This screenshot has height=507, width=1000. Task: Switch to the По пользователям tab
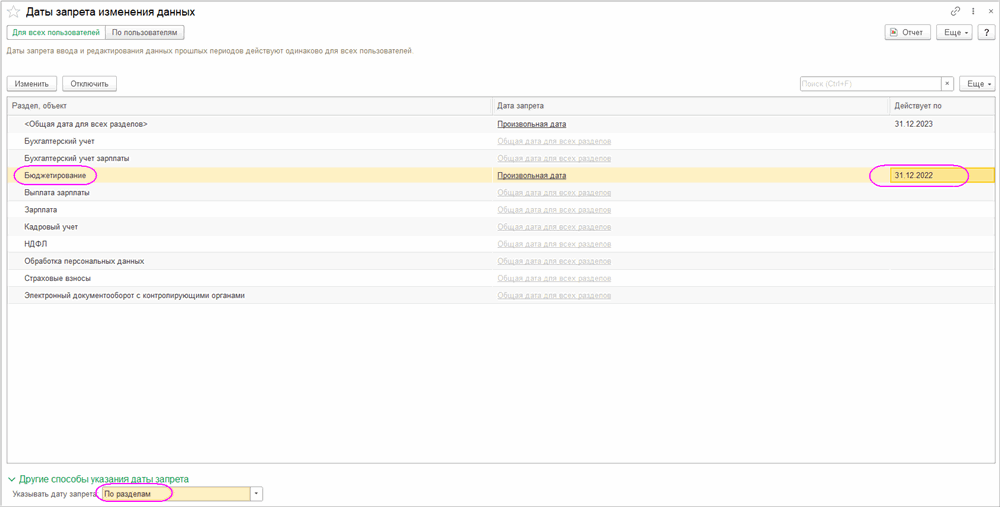click(145, 33)
